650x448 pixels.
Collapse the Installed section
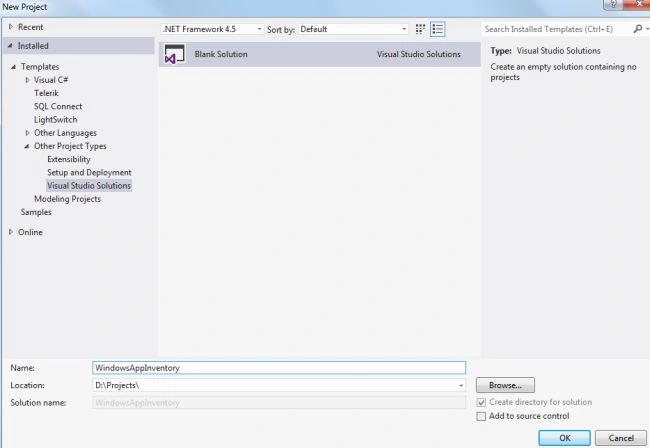coord(10,46)
